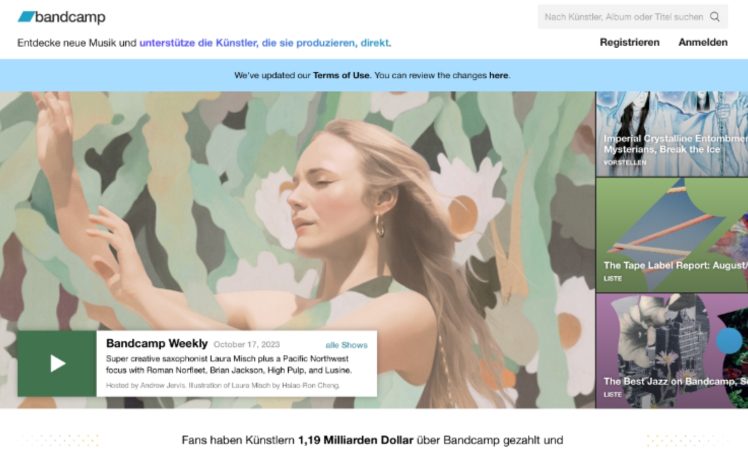Image resolution: width=748 pixels, height=450 pixels.
Task: Open The Best Jazz on Bandcamp thumbnail
Action: pos(672,351)
